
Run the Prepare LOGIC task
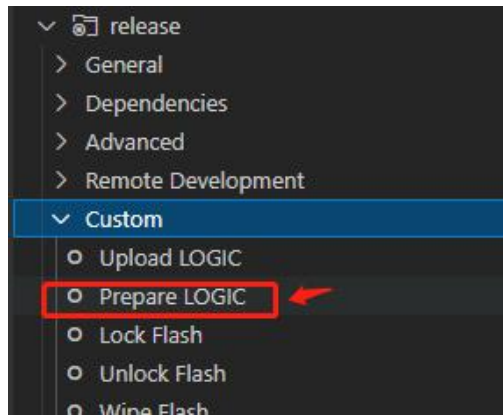pos(173,297)
